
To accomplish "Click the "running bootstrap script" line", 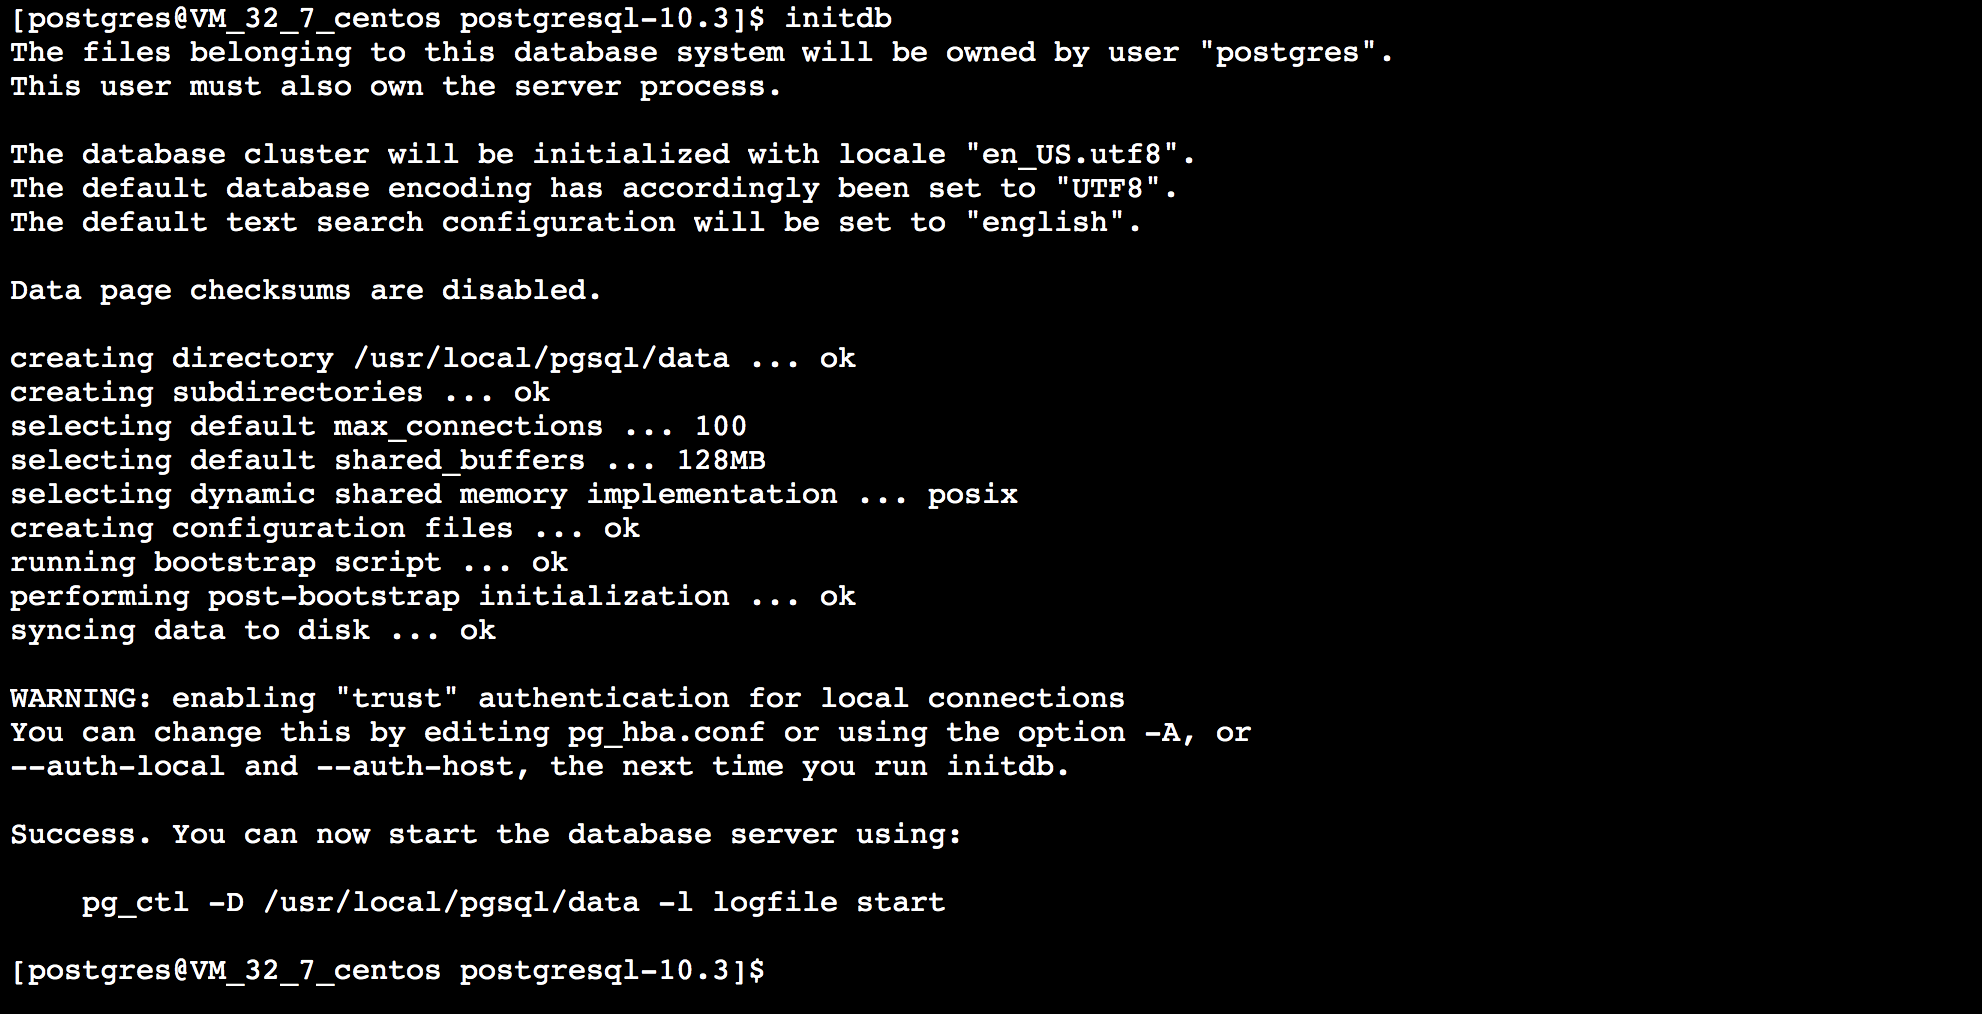I will (x=288, y=562).
